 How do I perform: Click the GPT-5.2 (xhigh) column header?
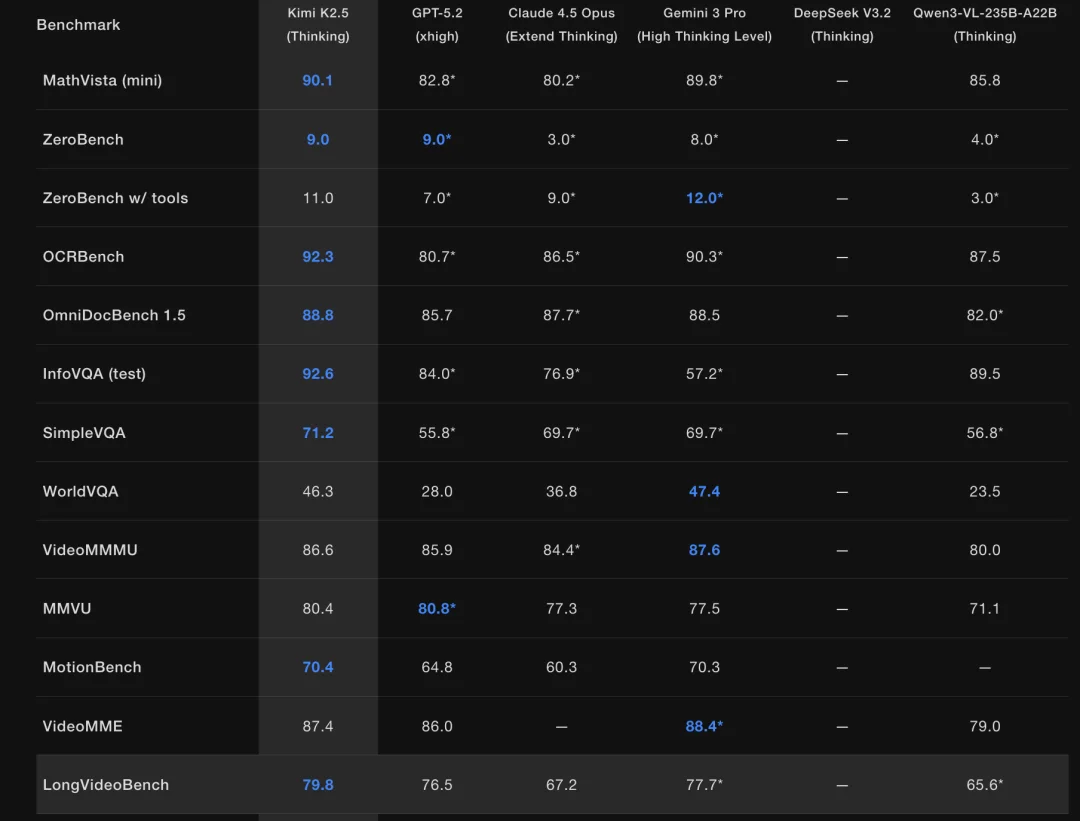pos(436,25)
